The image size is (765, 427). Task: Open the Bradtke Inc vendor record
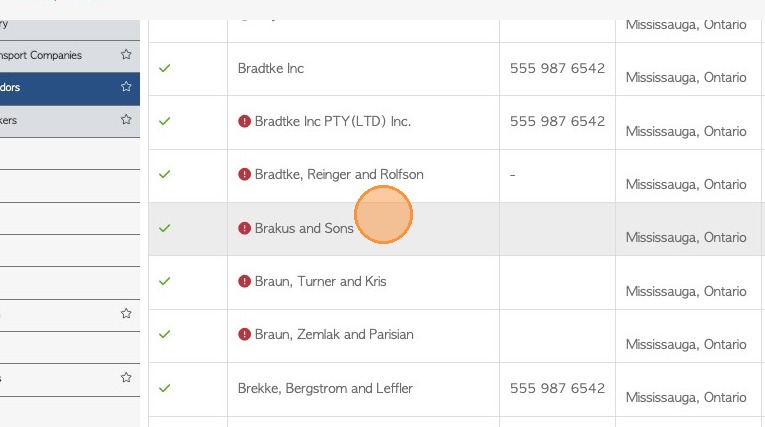tap(271, 68)
